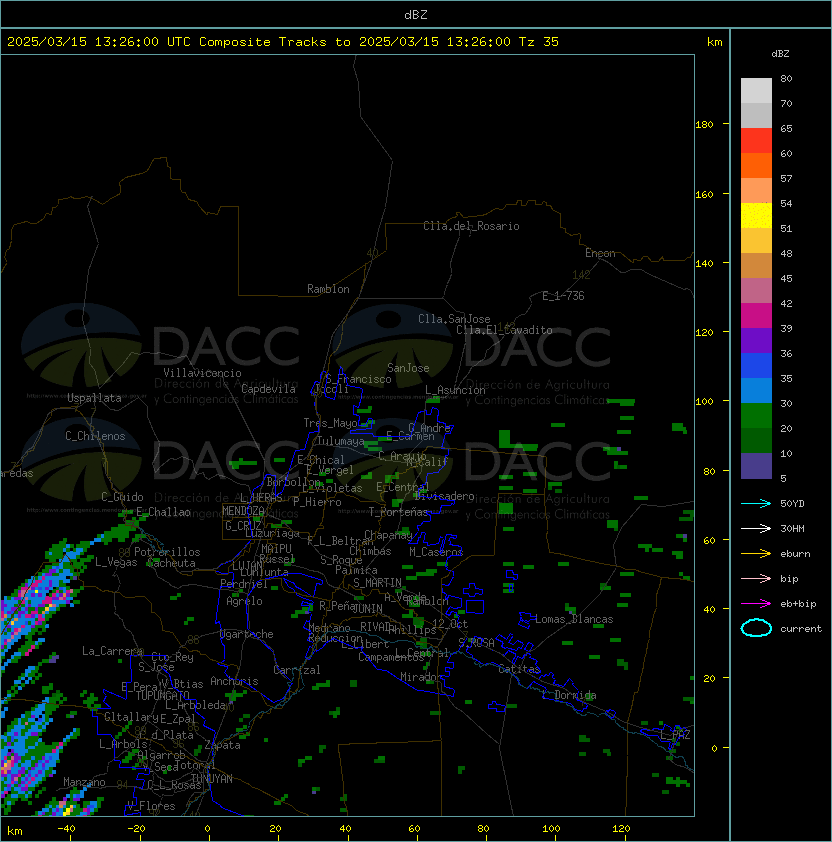Click the 'LUJAN' map label
This screenshot has height=842, width=832.
(247, 565)
